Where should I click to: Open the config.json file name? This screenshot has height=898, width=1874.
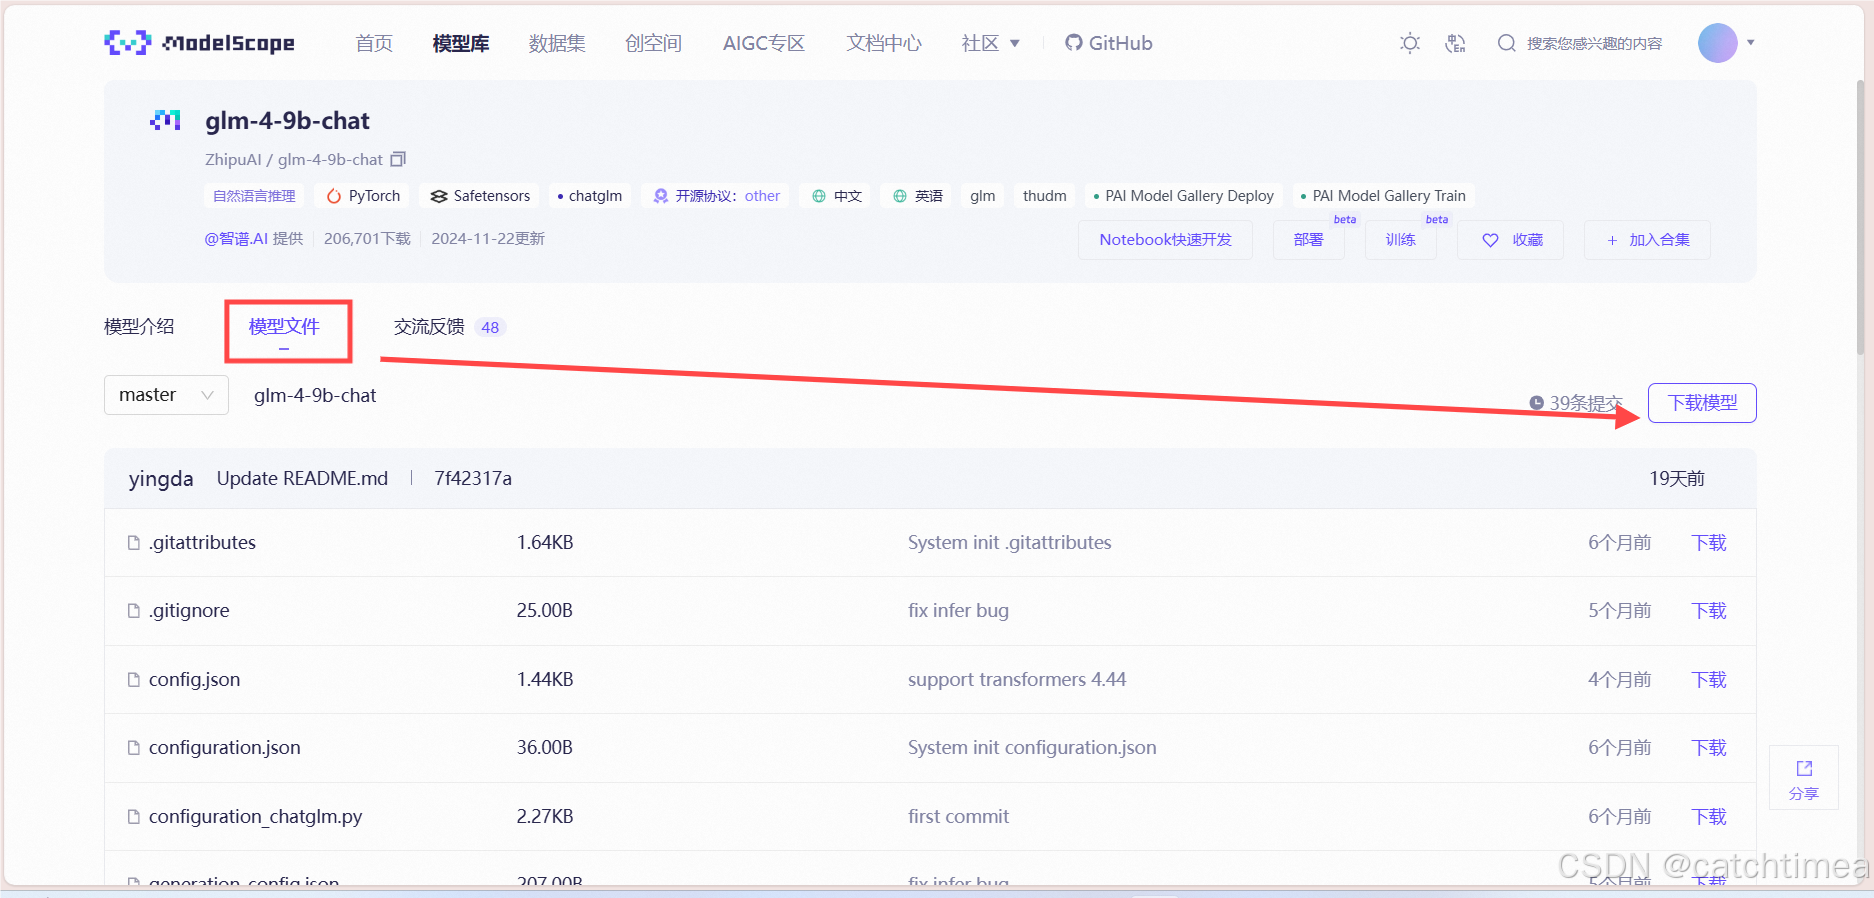[194, 679]
